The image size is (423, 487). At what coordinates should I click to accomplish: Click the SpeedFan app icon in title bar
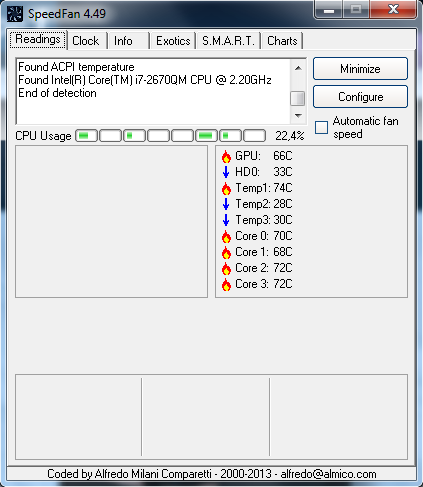pyautogui.click(x=15, y=14)
